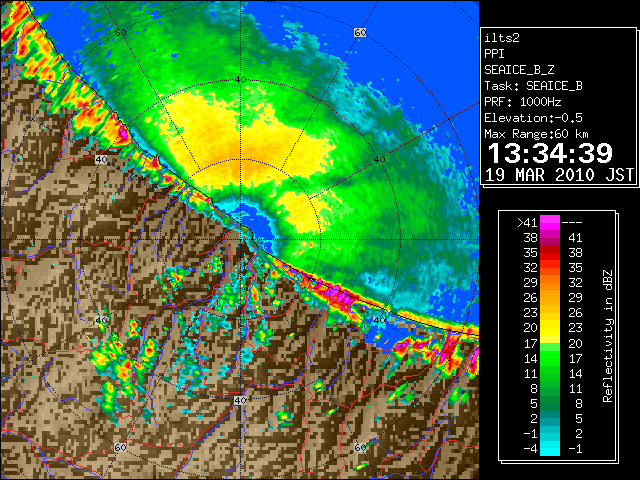Click the '60' range label at bottom right of map
Screen dimensions: 640x480
tap(360, 448)
